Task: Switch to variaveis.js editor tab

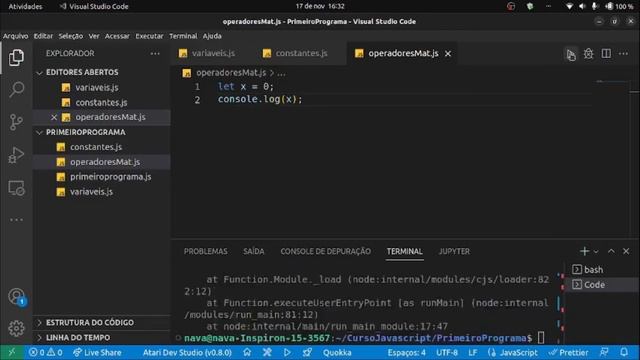Action: click(212, 53)
